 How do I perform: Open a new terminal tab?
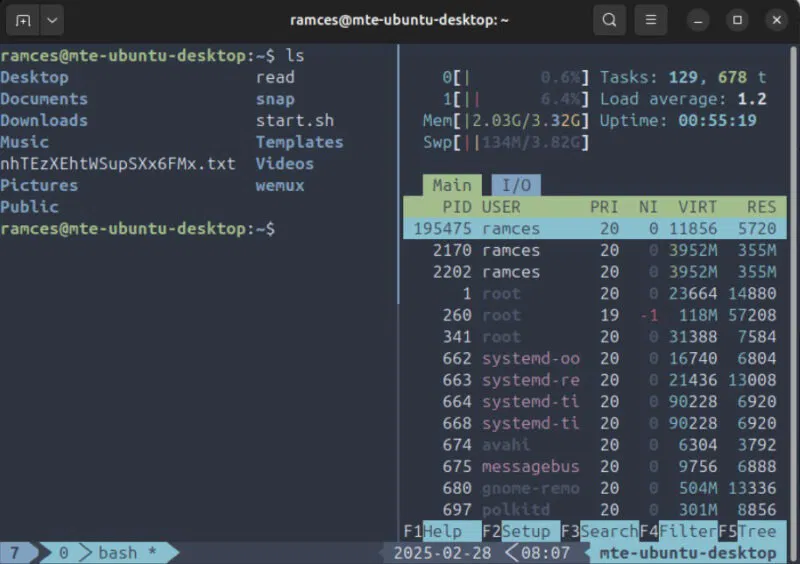[23, 20]
